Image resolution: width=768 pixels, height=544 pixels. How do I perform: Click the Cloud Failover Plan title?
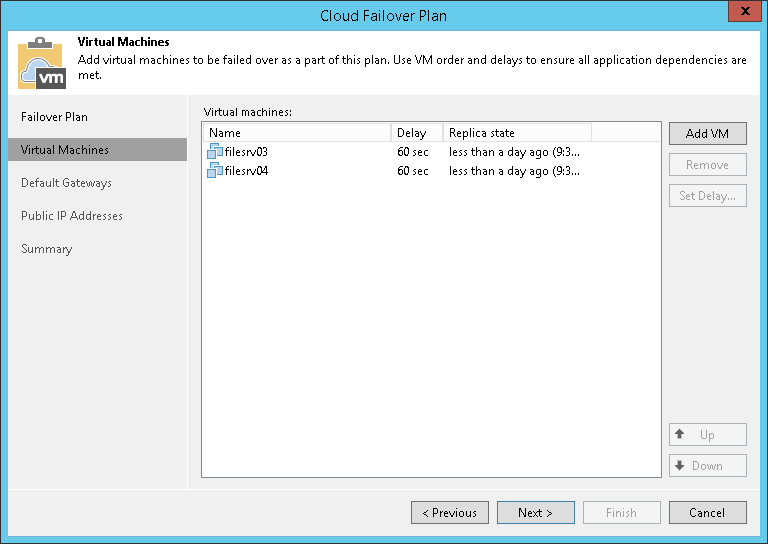(x=384, y=16)
